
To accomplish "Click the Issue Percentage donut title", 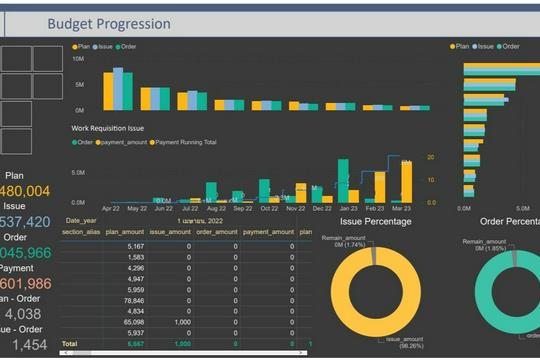I will click(x=376, y=222).
